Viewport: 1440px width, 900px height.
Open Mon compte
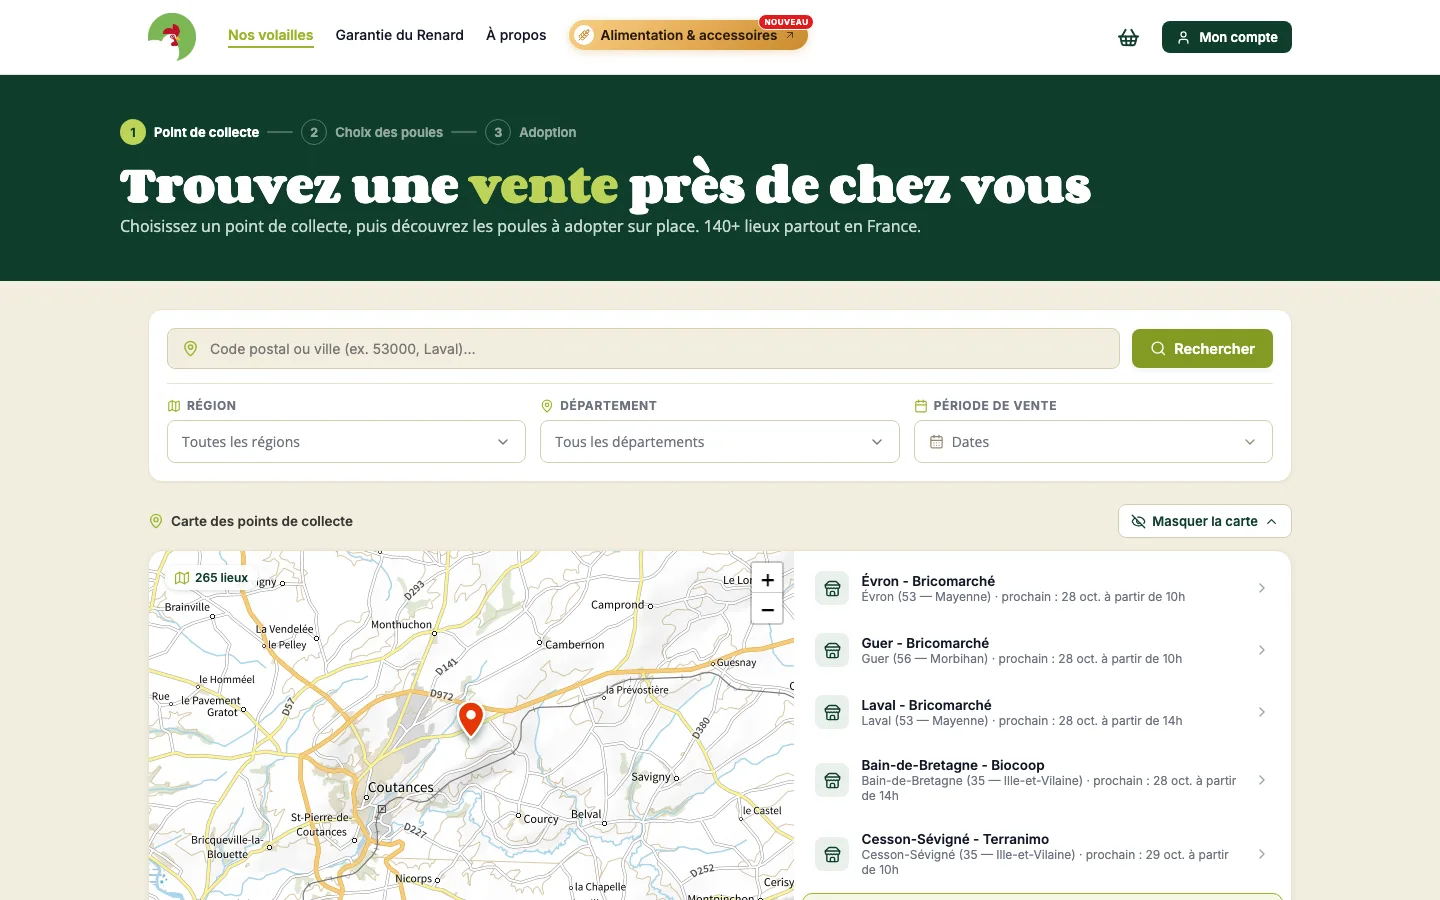tap(1227, 37)
